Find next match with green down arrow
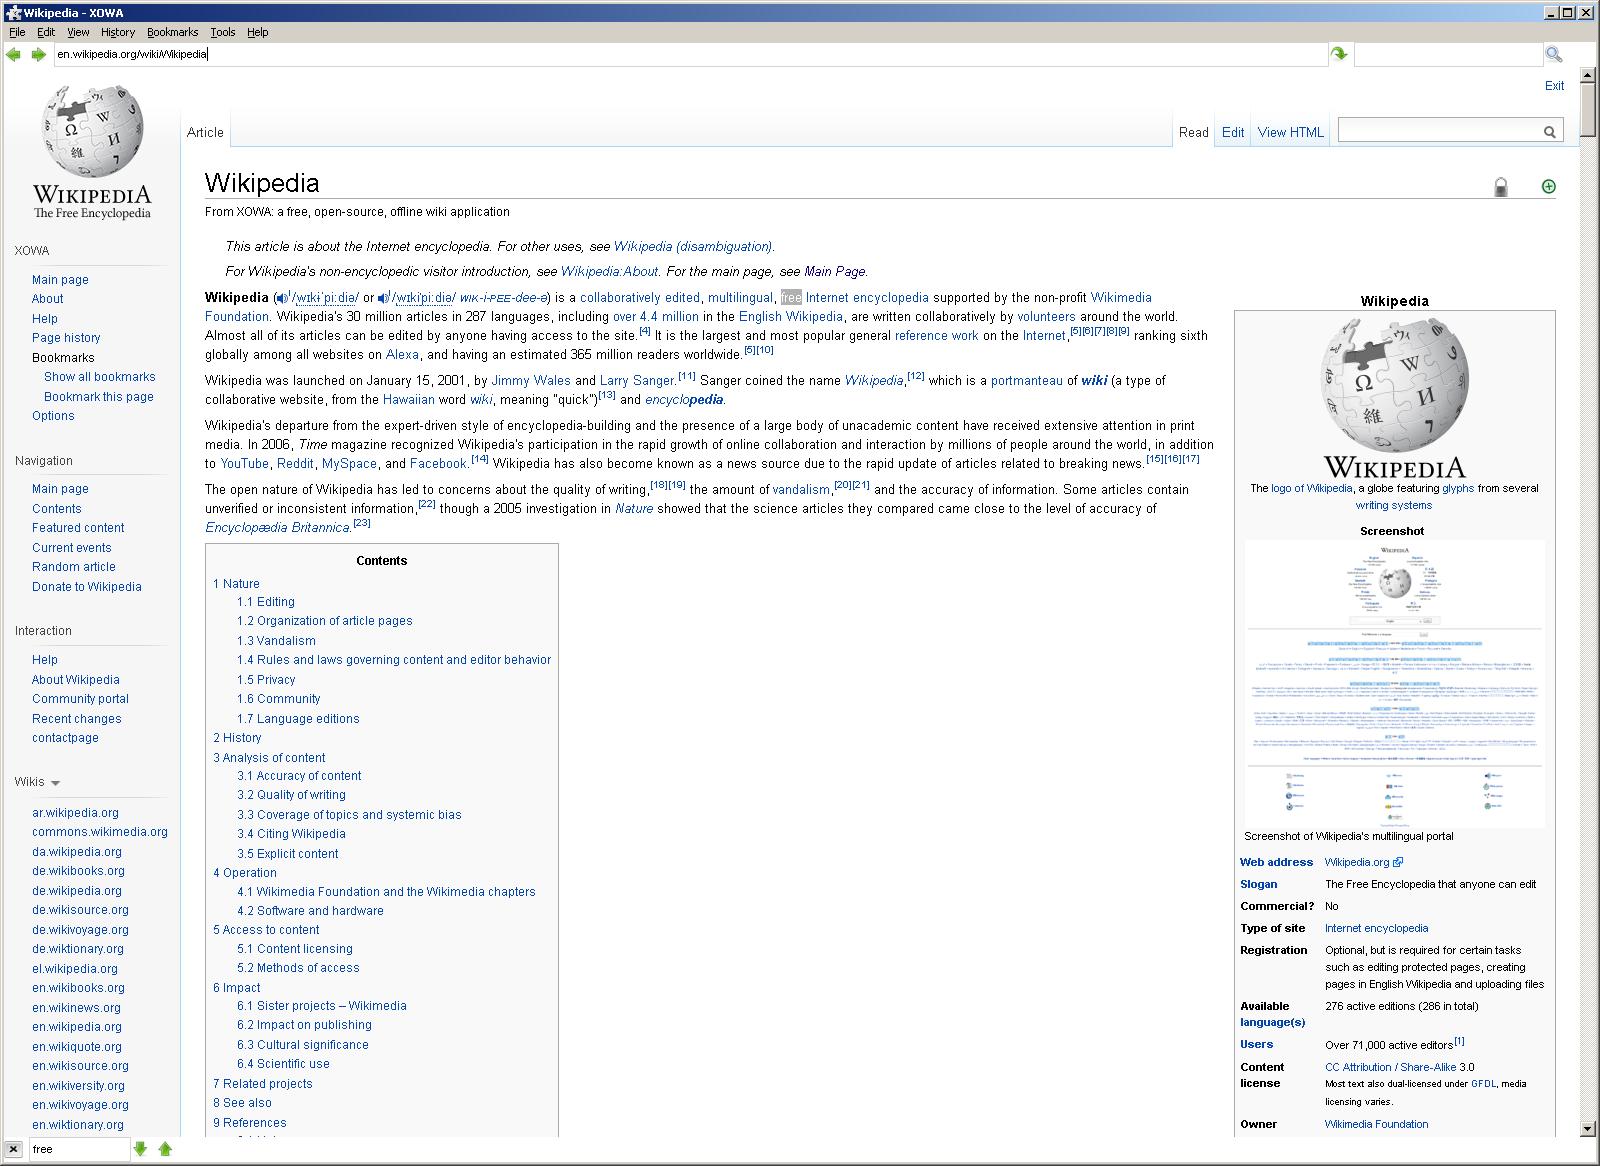Viewport: 1600px width, 1166px height. 141,1149
